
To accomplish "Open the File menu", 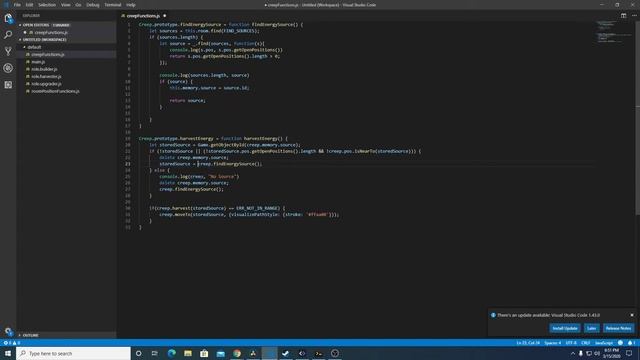I will click(x=17, y=5).
